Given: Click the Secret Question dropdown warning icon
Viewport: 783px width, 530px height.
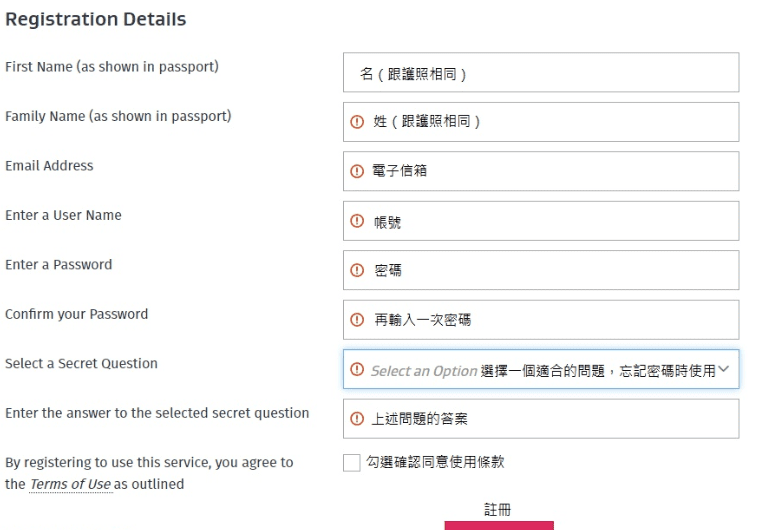Looking at the screenshot, I should coord(357,369).
